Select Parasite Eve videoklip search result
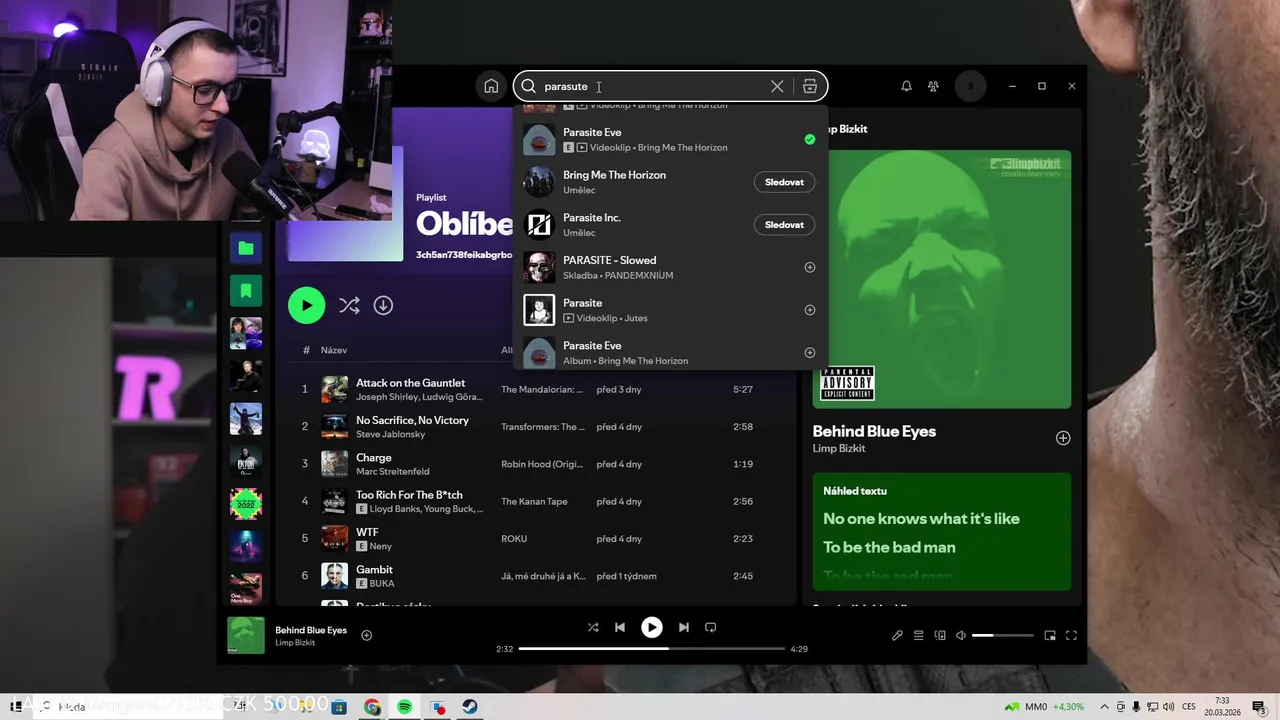 [670, 139]
